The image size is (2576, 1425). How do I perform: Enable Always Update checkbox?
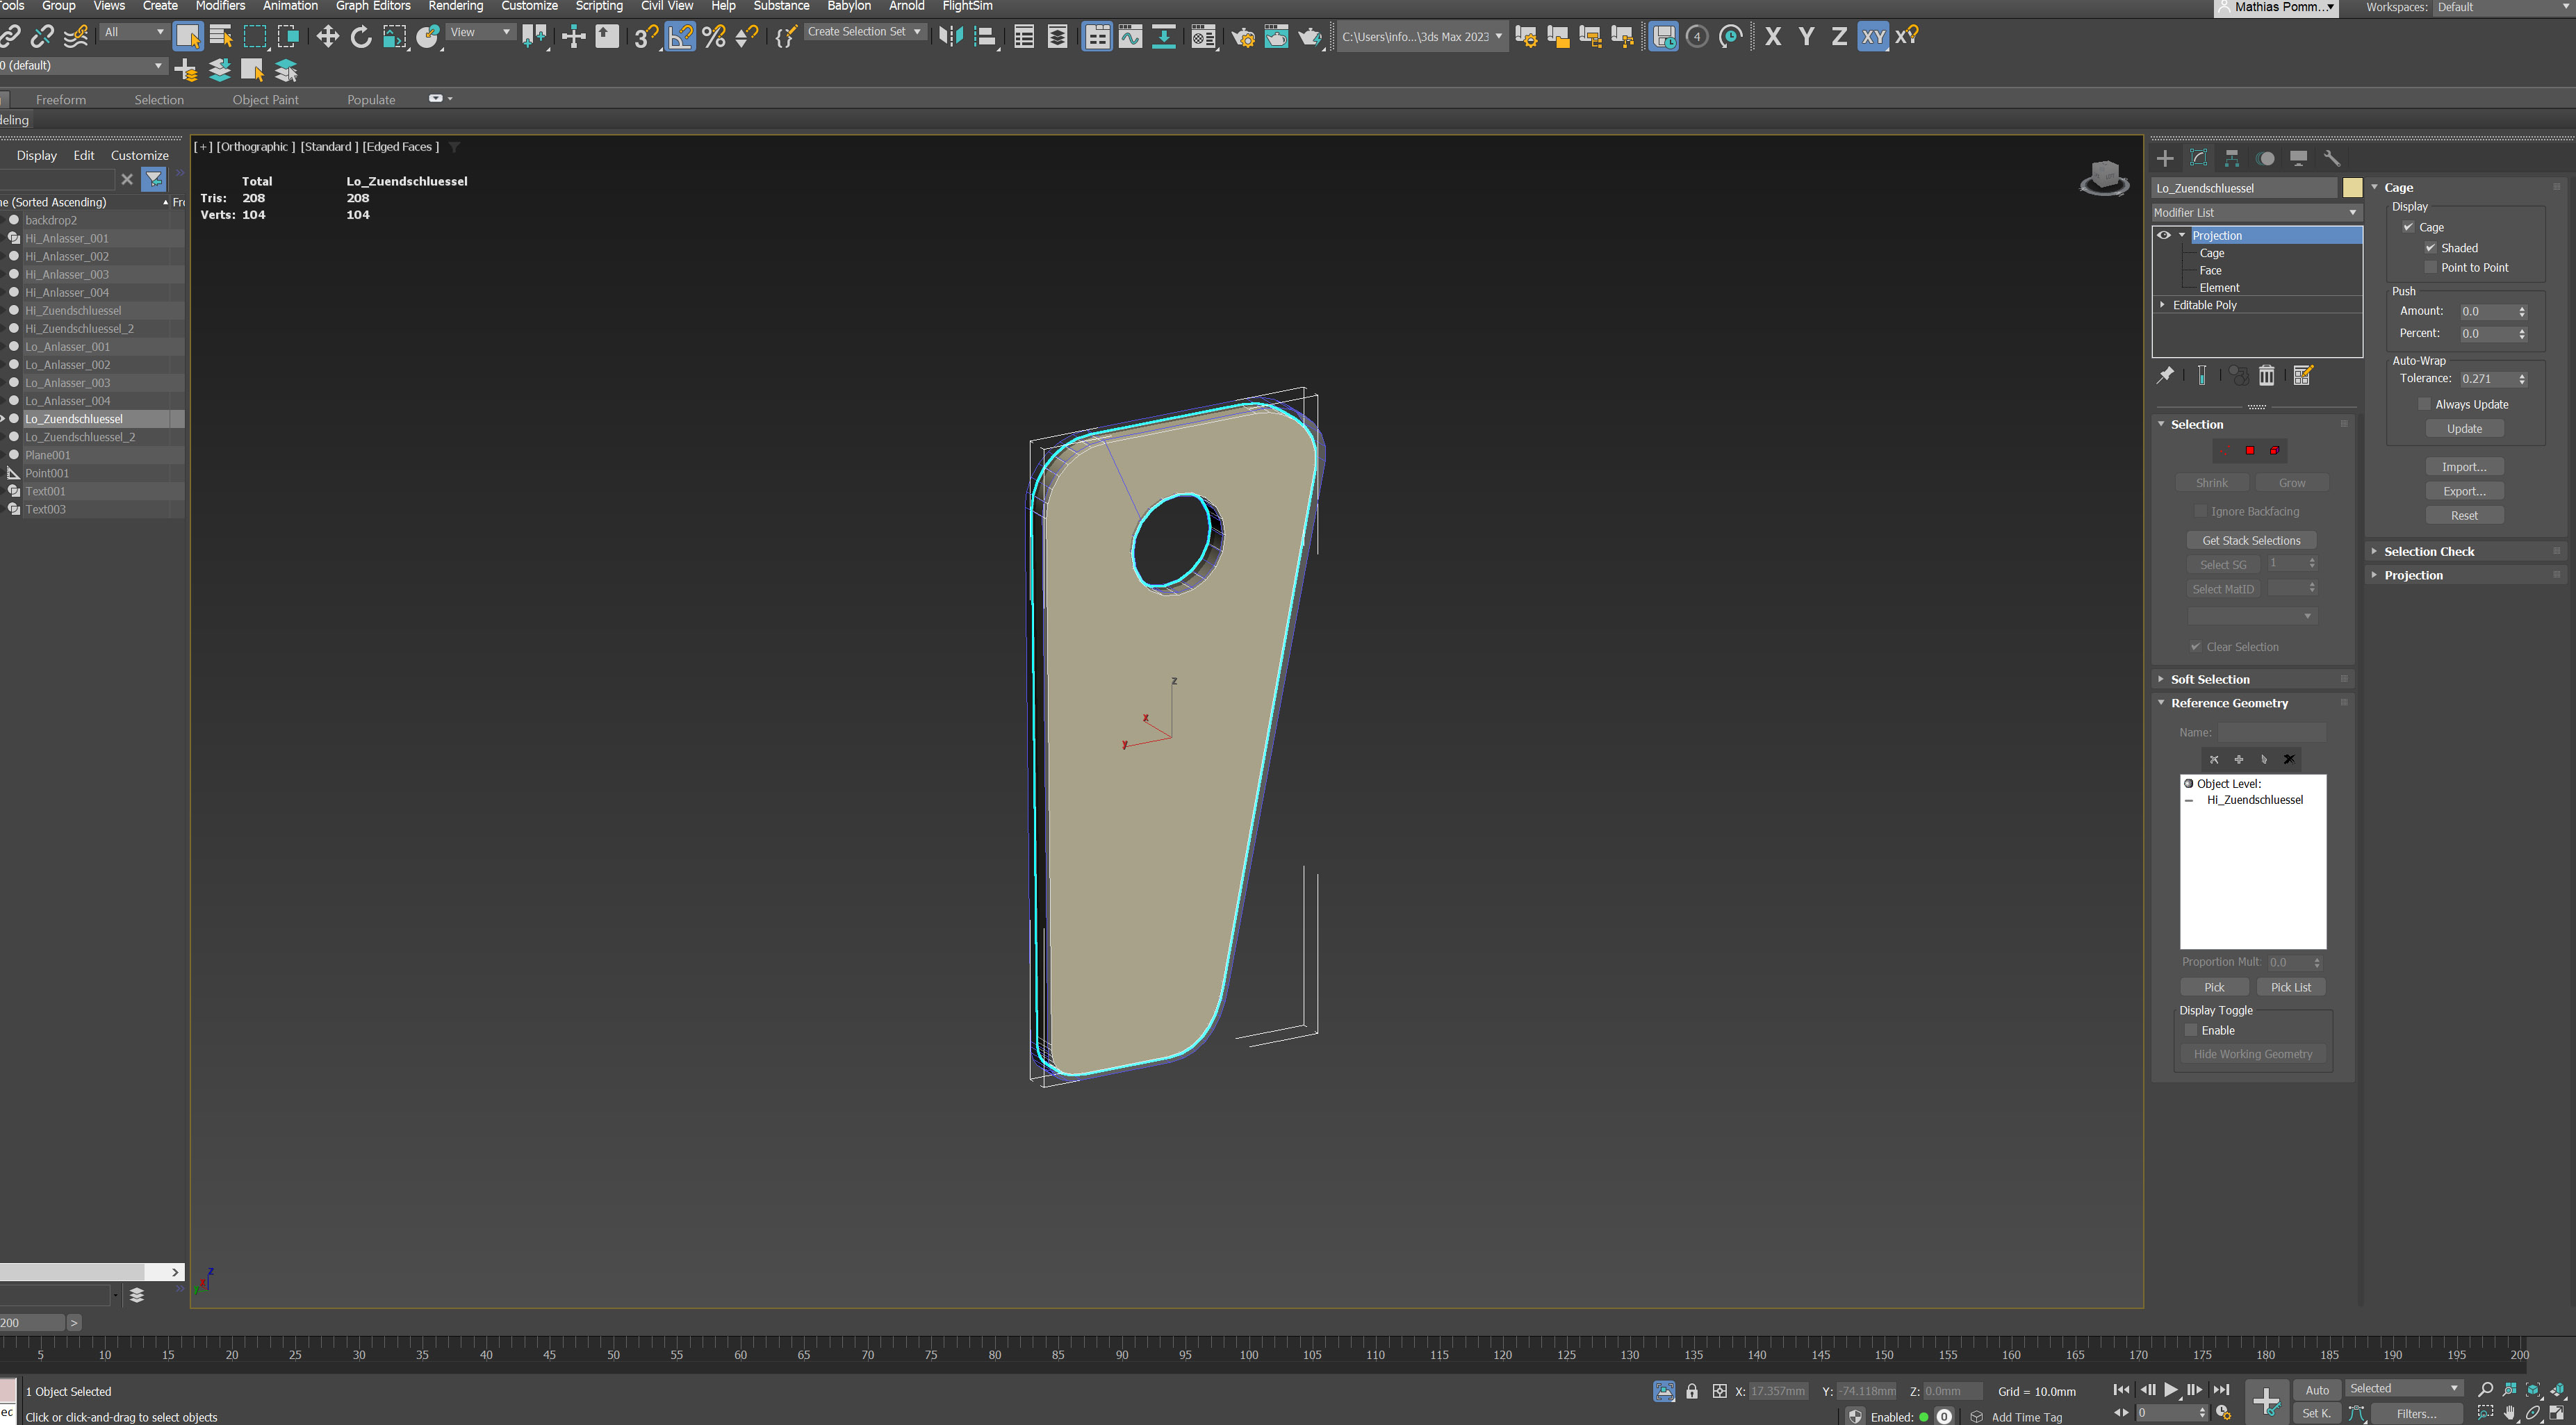click(x=2424, y=404)
